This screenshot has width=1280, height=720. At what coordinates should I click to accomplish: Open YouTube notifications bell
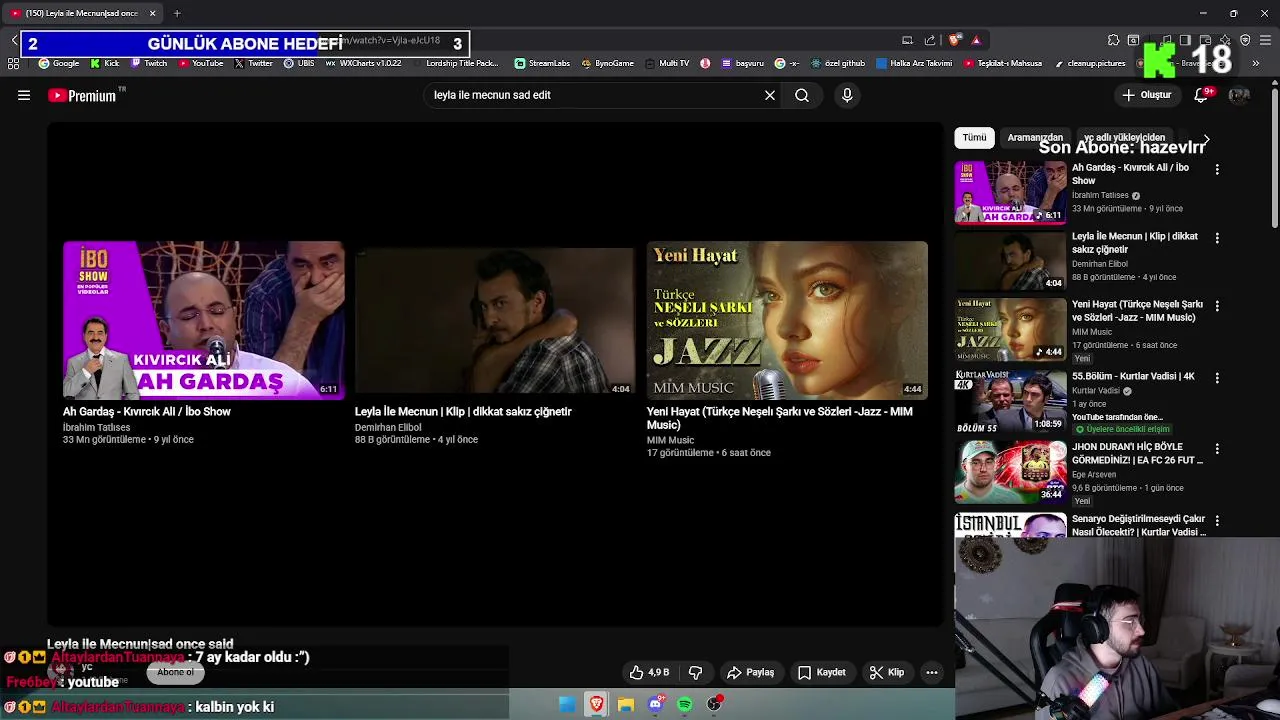(1202, 95)
